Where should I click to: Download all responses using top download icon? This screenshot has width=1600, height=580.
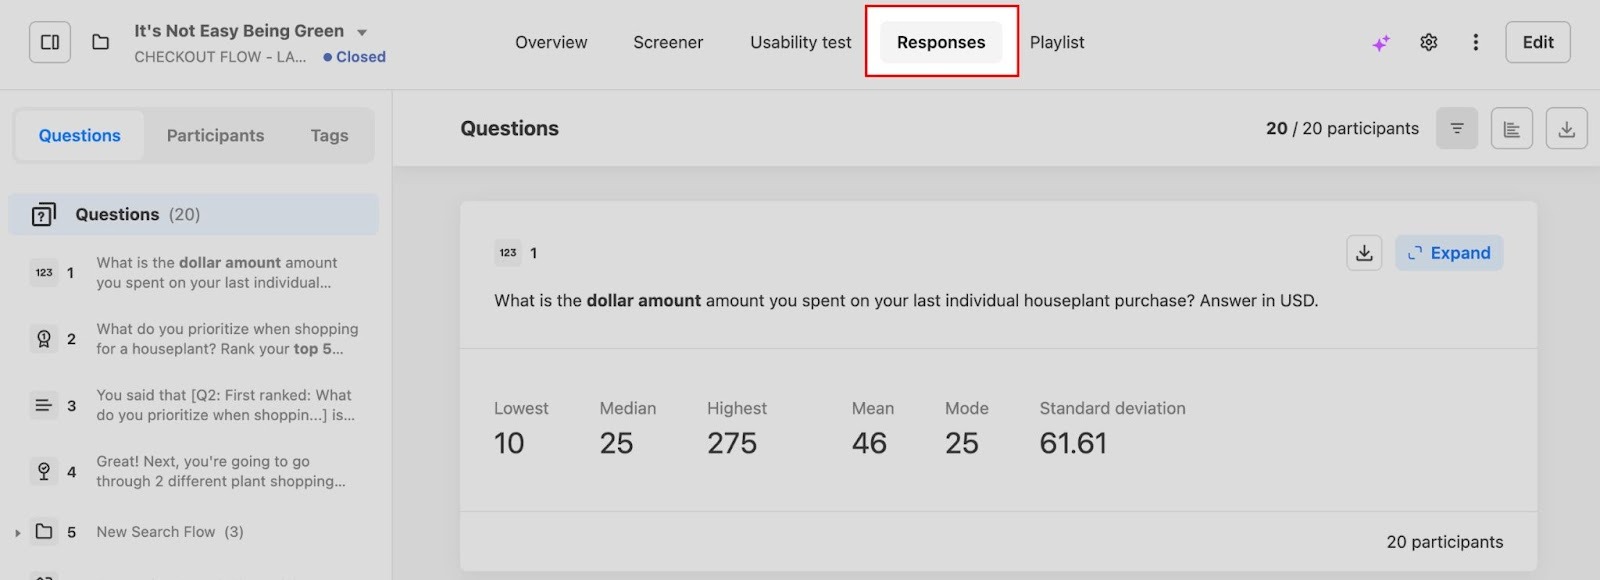(1566, 128)
